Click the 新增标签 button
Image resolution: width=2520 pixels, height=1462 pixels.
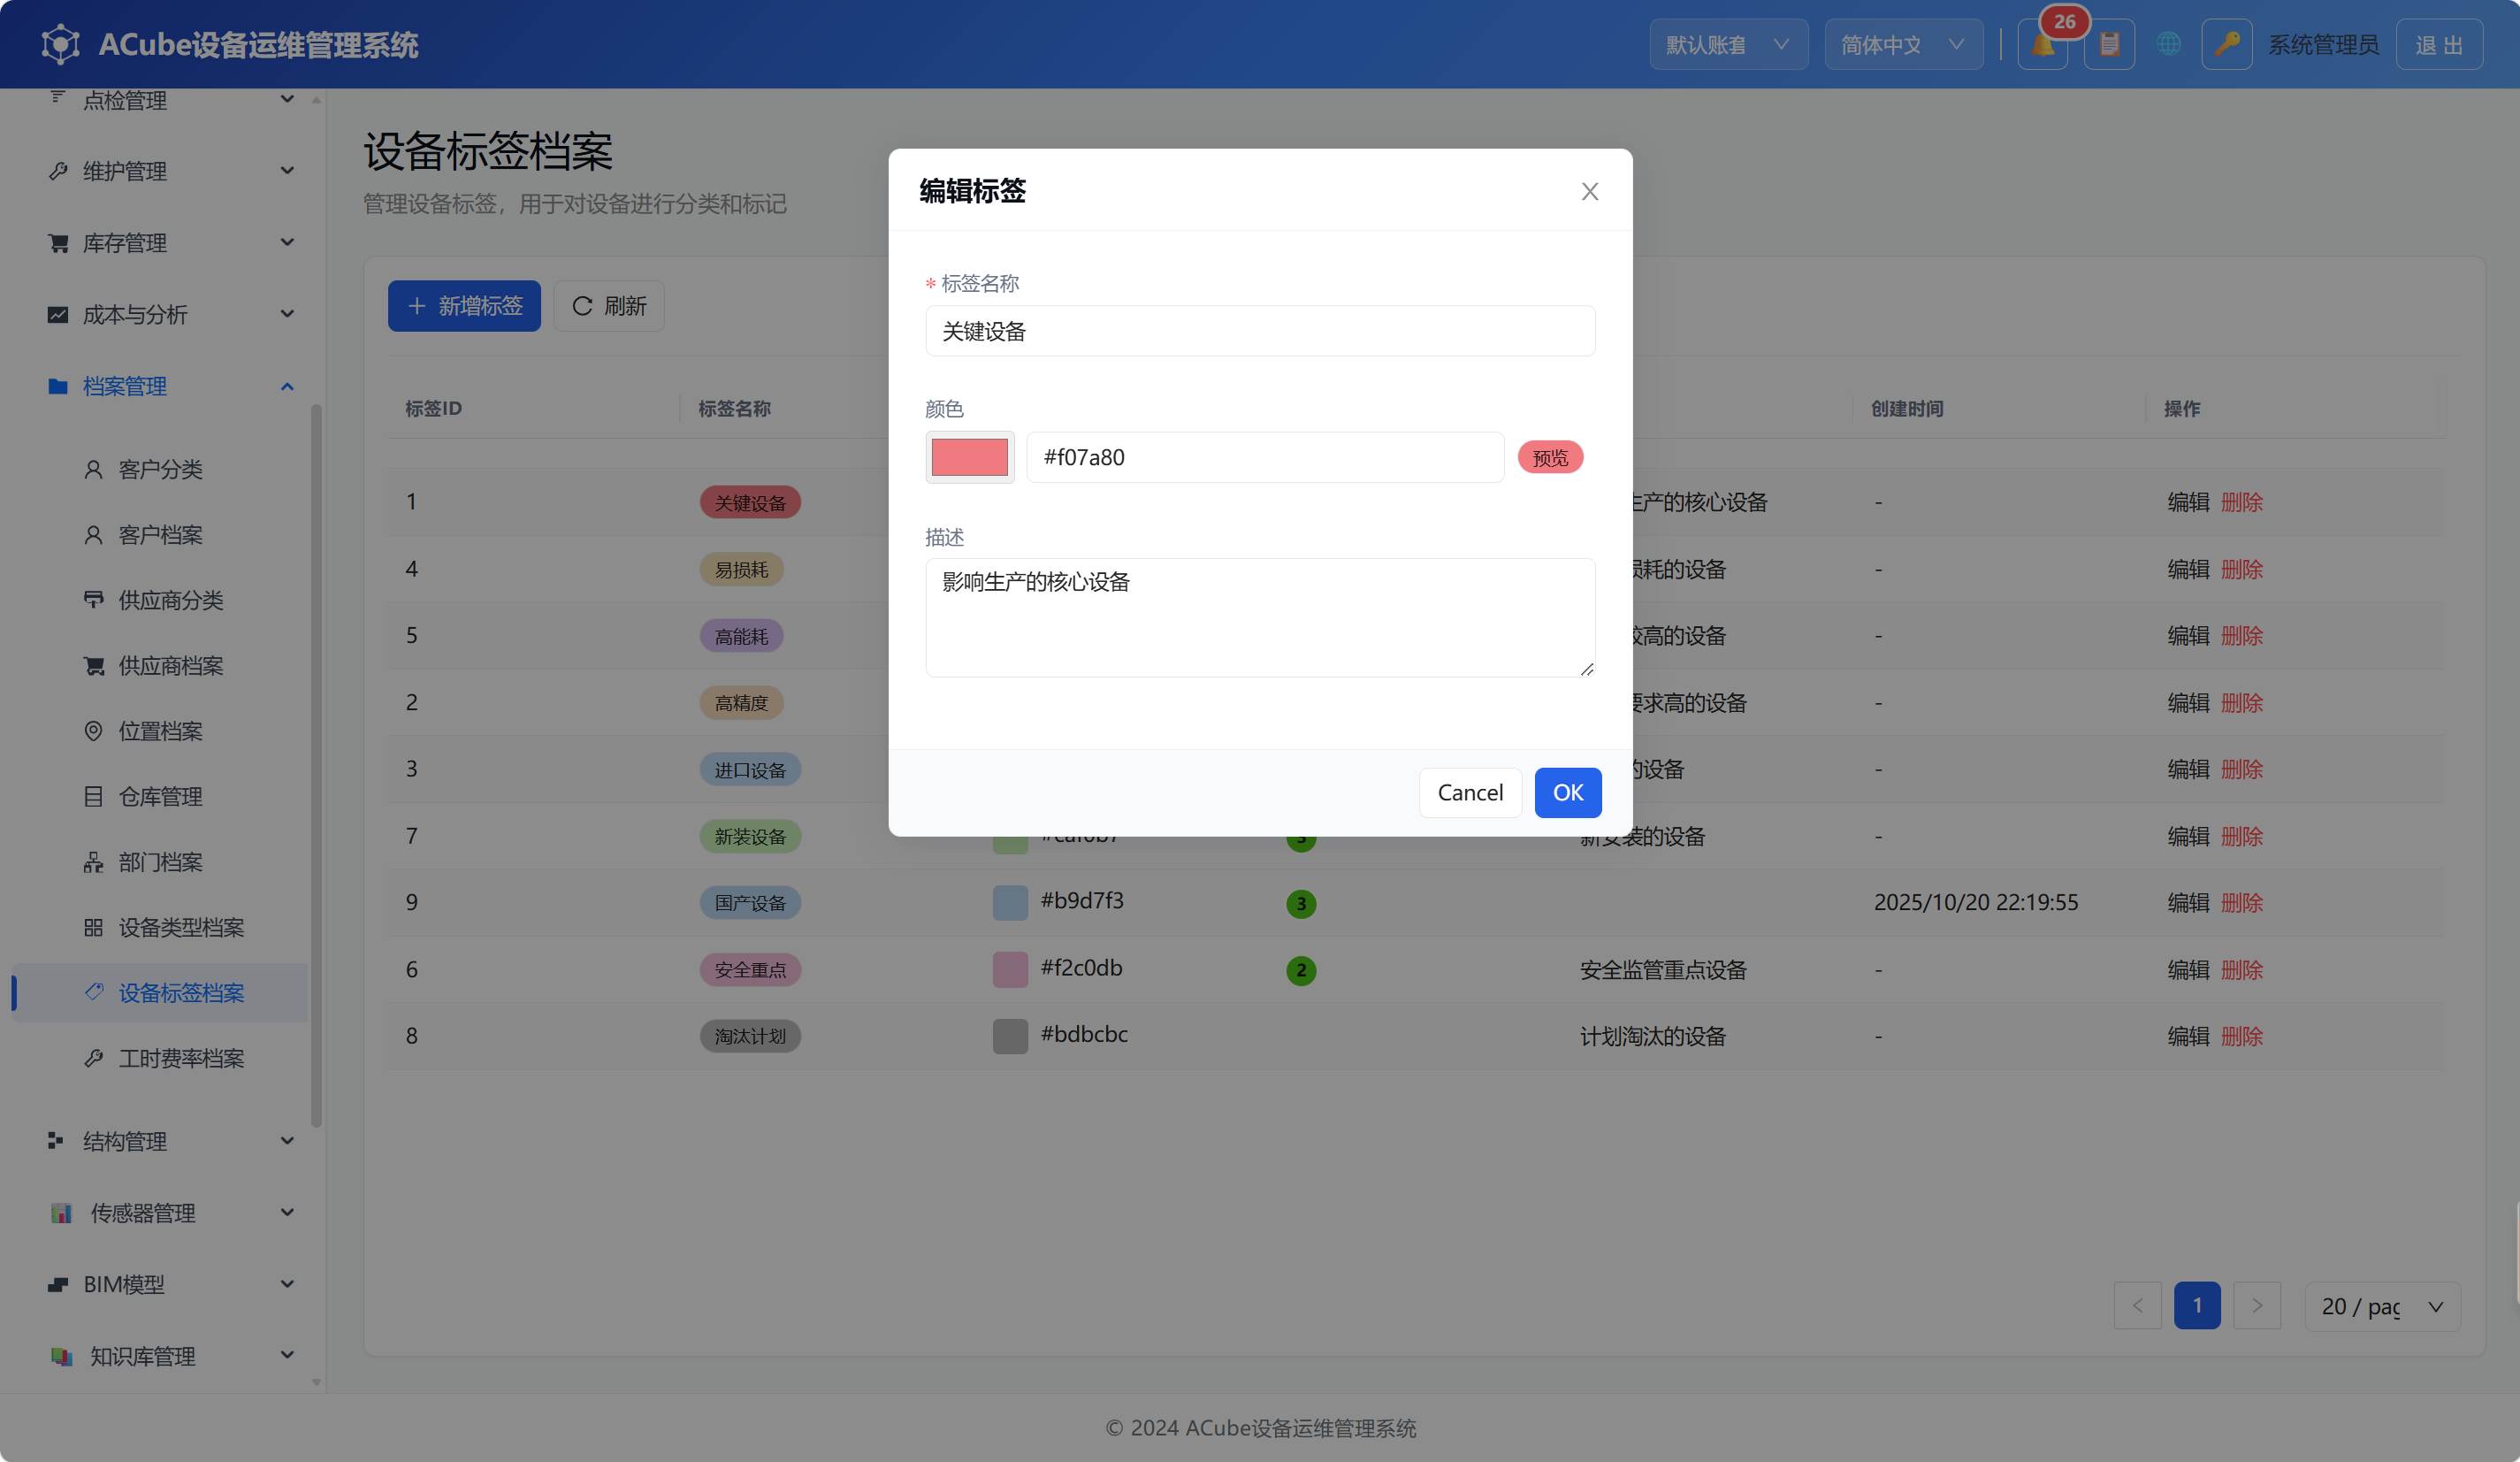tap(464, 306)
